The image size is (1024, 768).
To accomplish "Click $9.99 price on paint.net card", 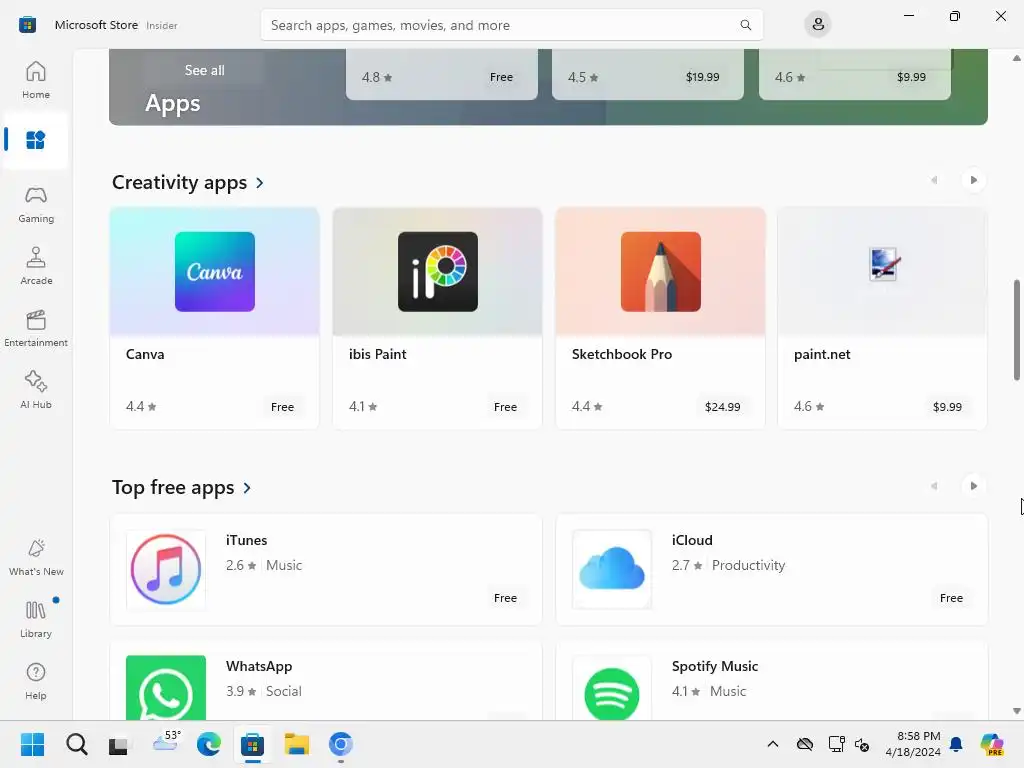I will pyautogui.click(x=947, y=407).
